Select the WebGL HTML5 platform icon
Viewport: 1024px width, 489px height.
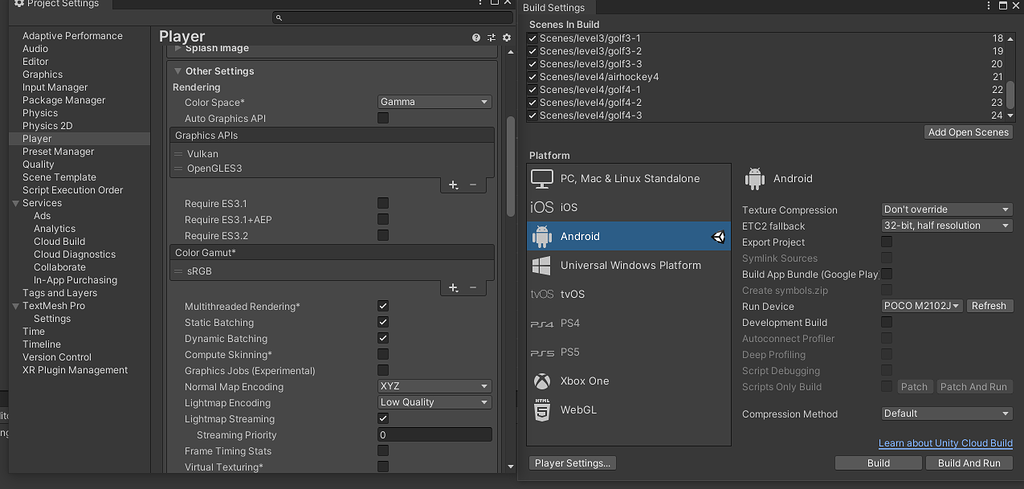pos(542,410)
